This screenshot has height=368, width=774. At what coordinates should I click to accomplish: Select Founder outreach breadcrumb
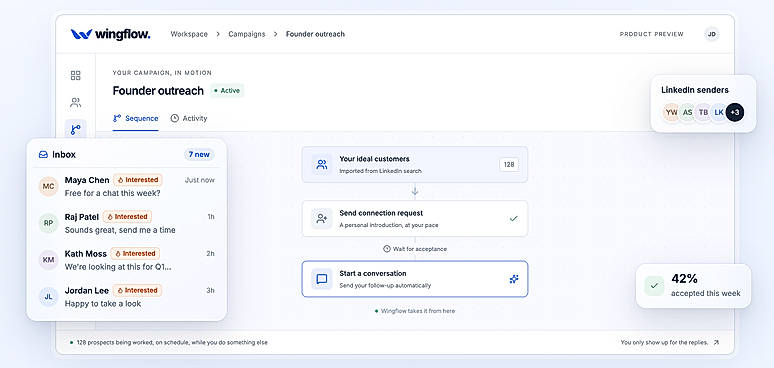315,34
